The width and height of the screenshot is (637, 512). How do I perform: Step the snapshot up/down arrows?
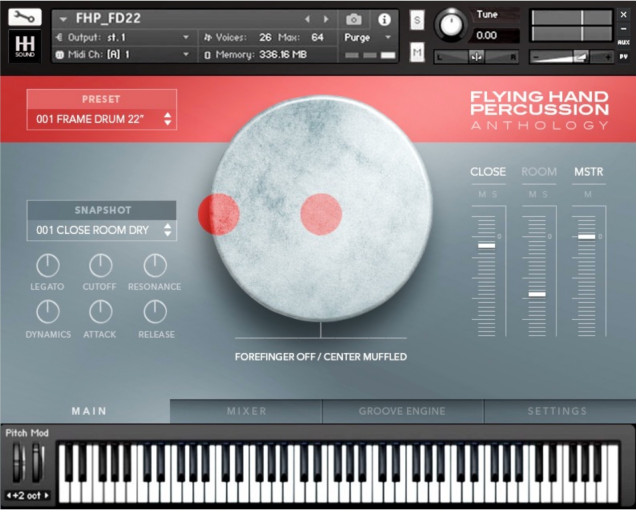click(167, 230)
